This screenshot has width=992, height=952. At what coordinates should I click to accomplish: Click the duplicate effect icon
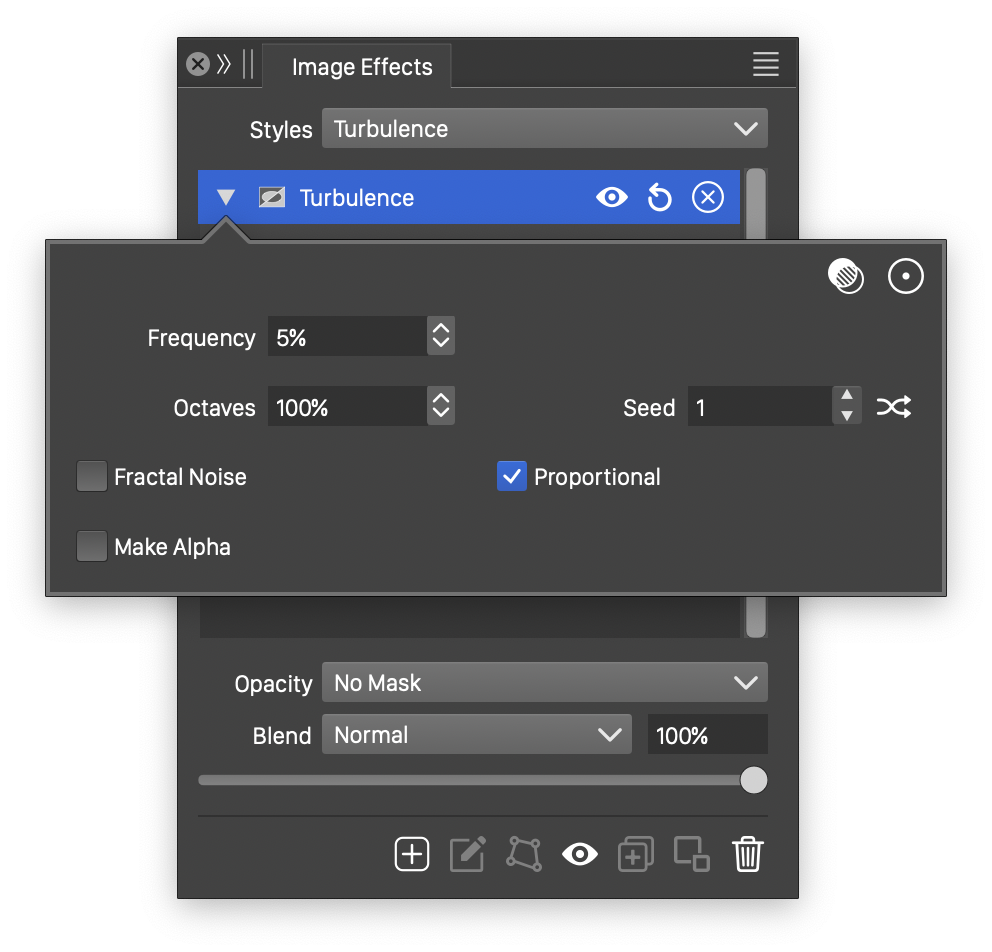click(x=636, y=854)
